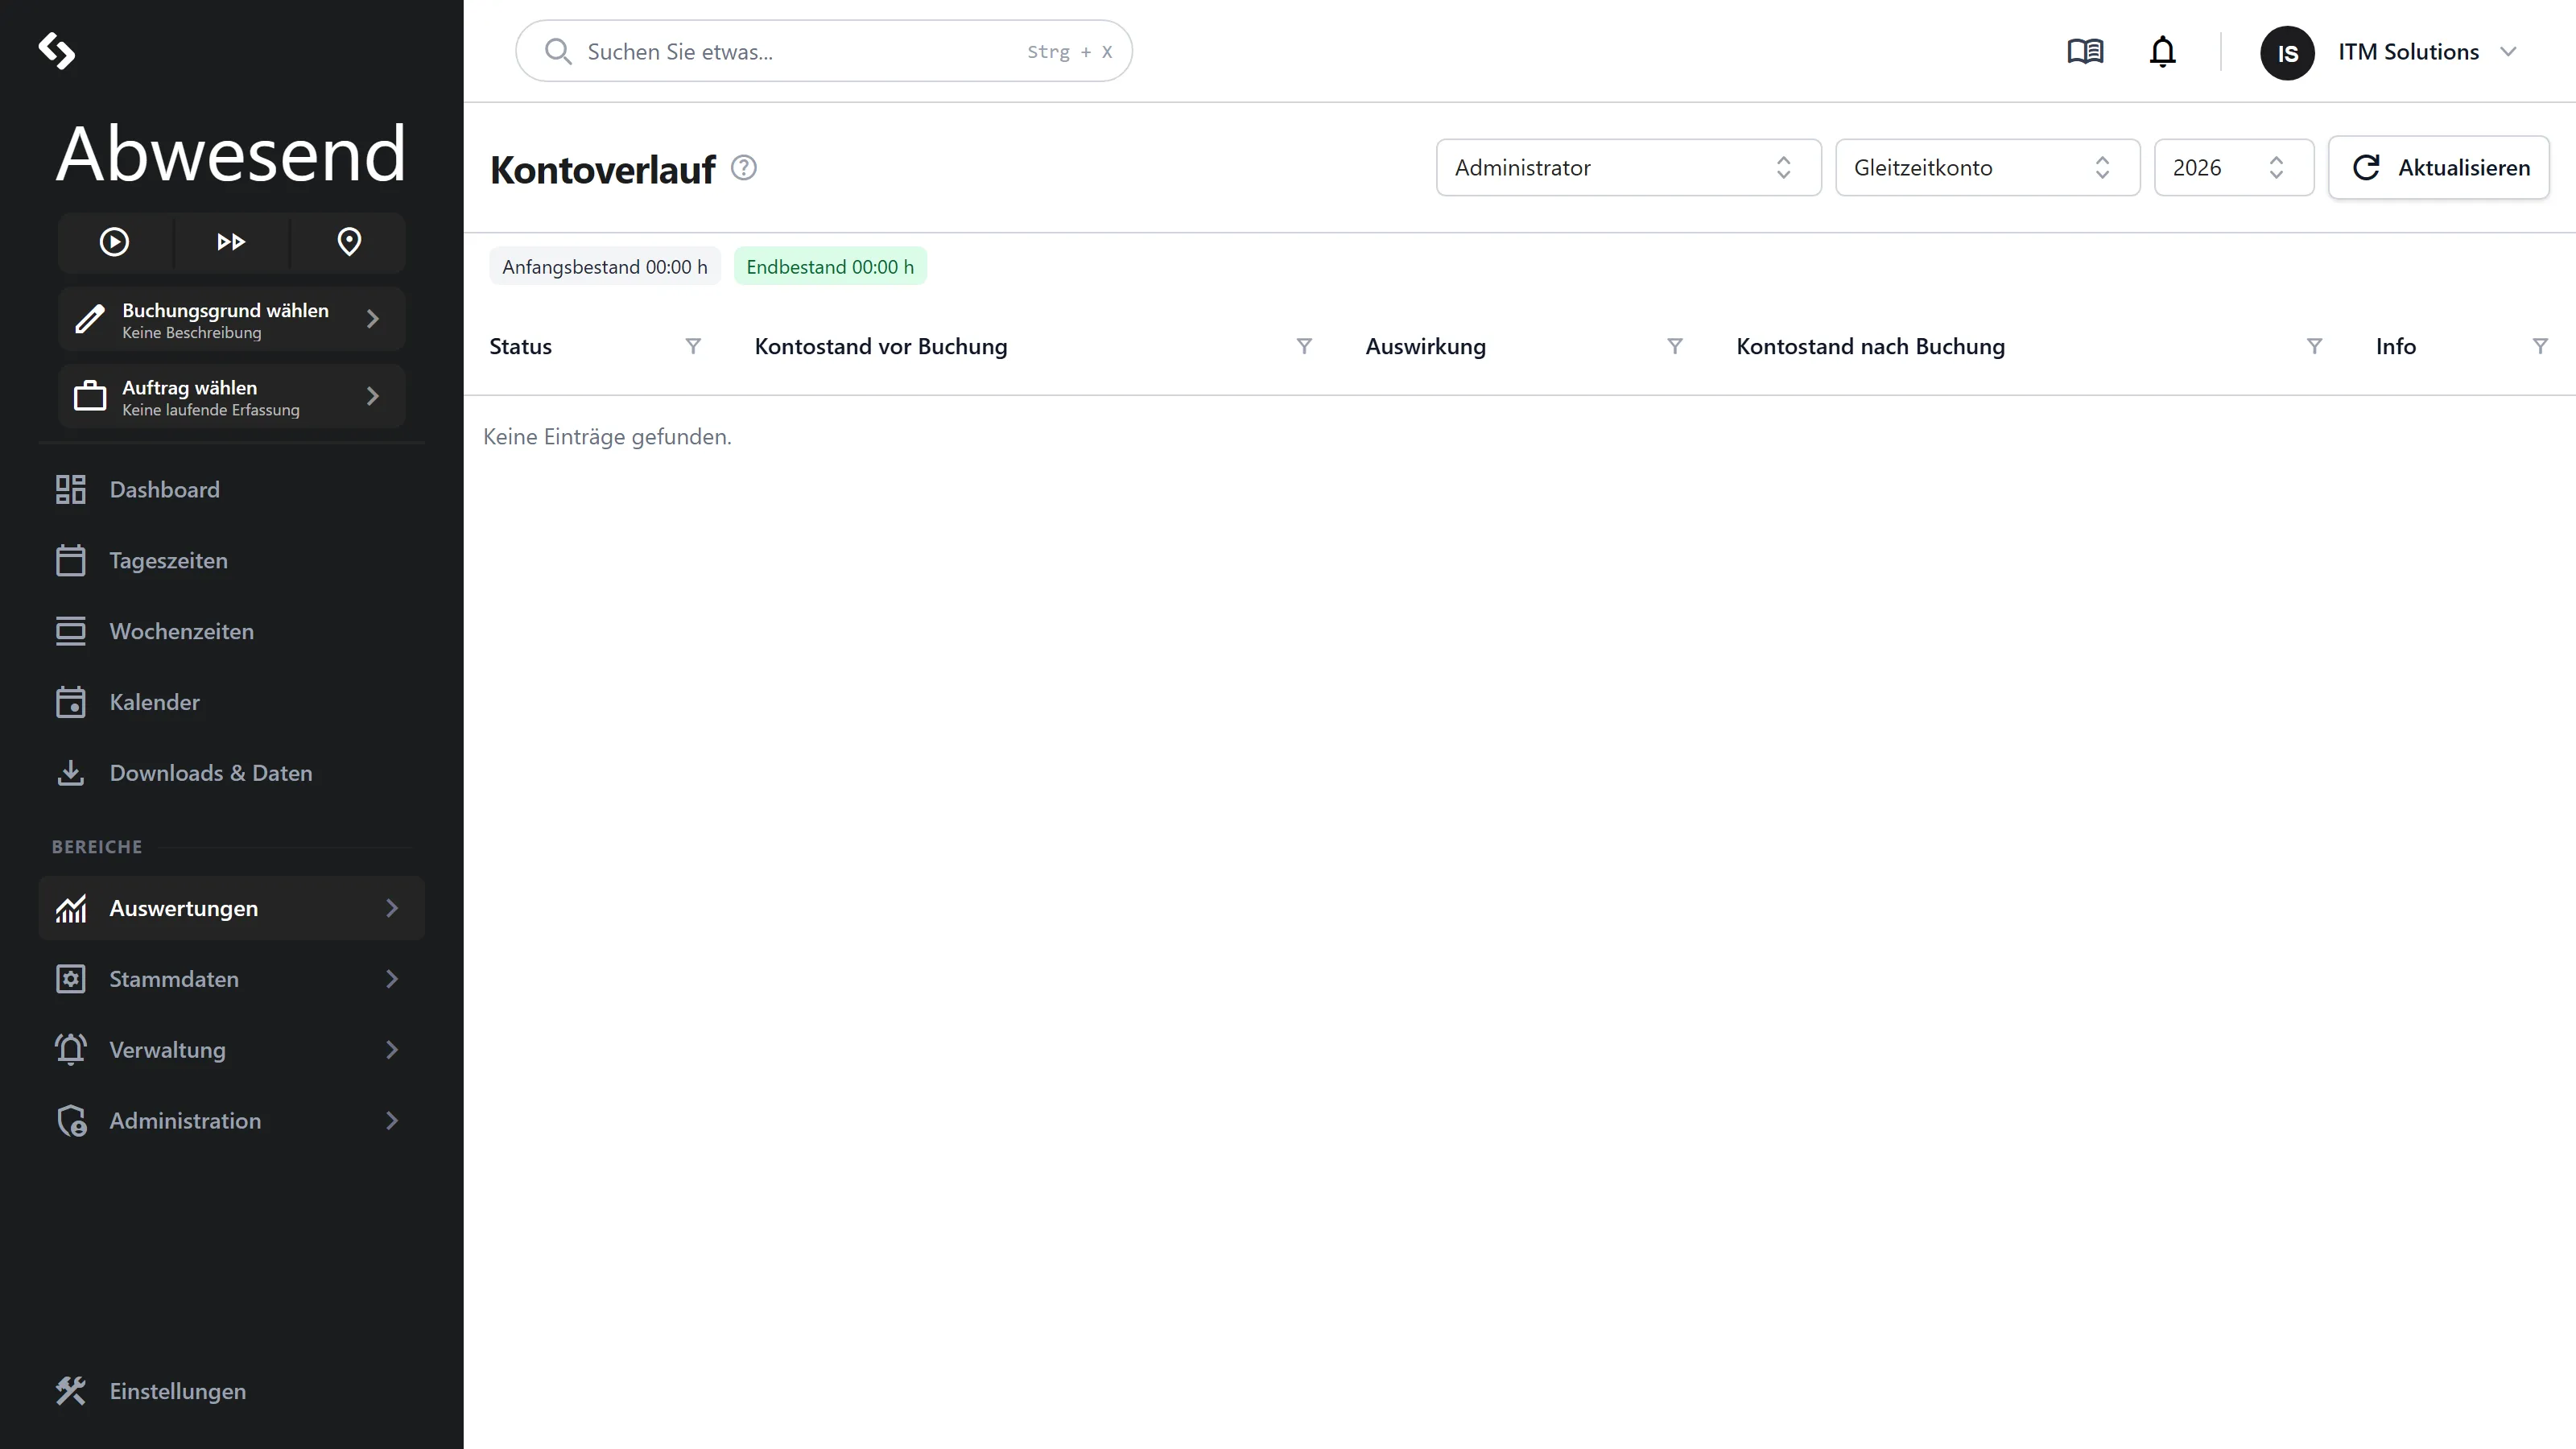The width and height of the screenshot is (2576, 1449).
Task: Click the Info column header label
Action: [x=2395, y=346]
